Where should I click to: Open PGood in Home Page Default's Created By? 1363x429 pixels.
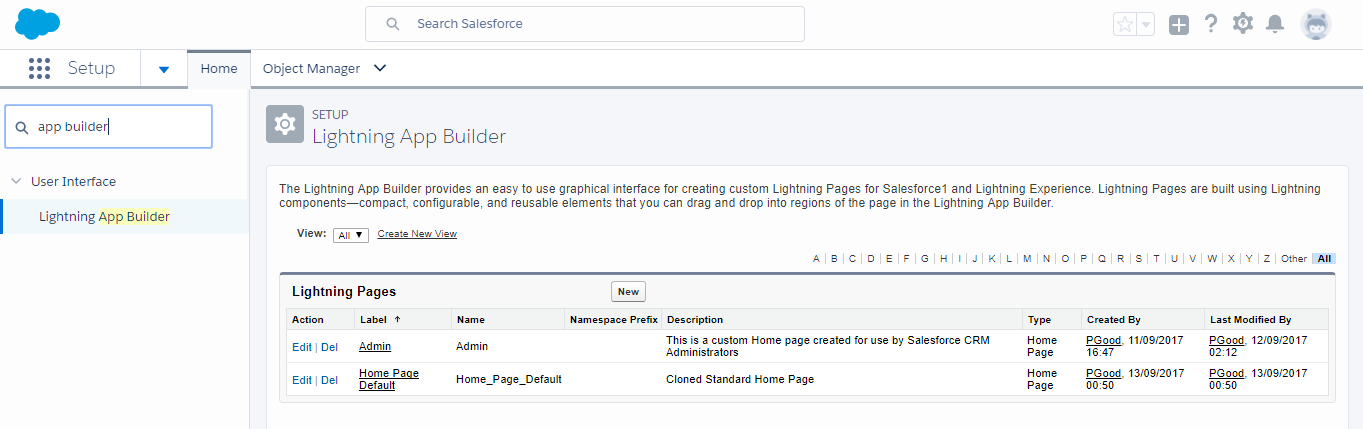pyautogui.click(x=1103, y=373)
